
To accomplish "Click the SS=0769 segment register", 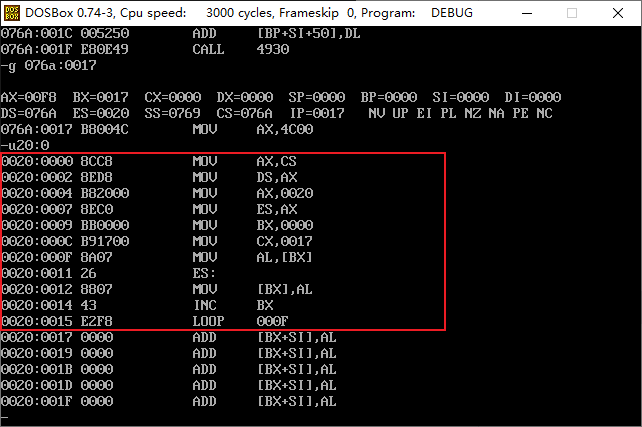I will (x=173, y=113).
